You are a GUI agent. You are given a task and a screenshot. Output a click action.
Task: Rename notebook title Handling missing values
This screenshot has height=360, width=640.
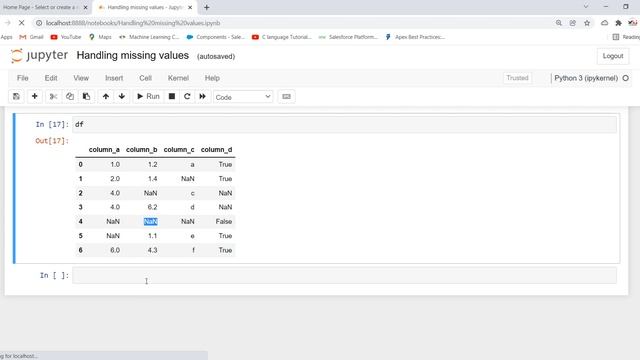click(133, 56)
